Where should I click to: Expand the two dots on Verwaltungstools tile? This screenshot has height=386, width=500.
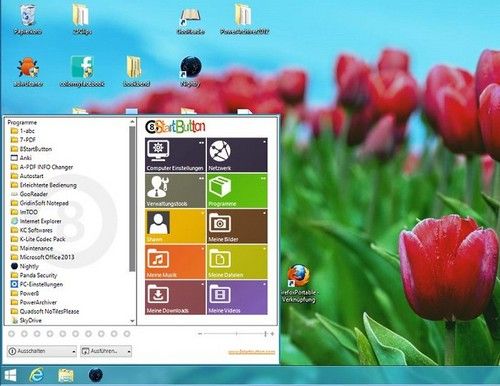(x=201, y=178)
